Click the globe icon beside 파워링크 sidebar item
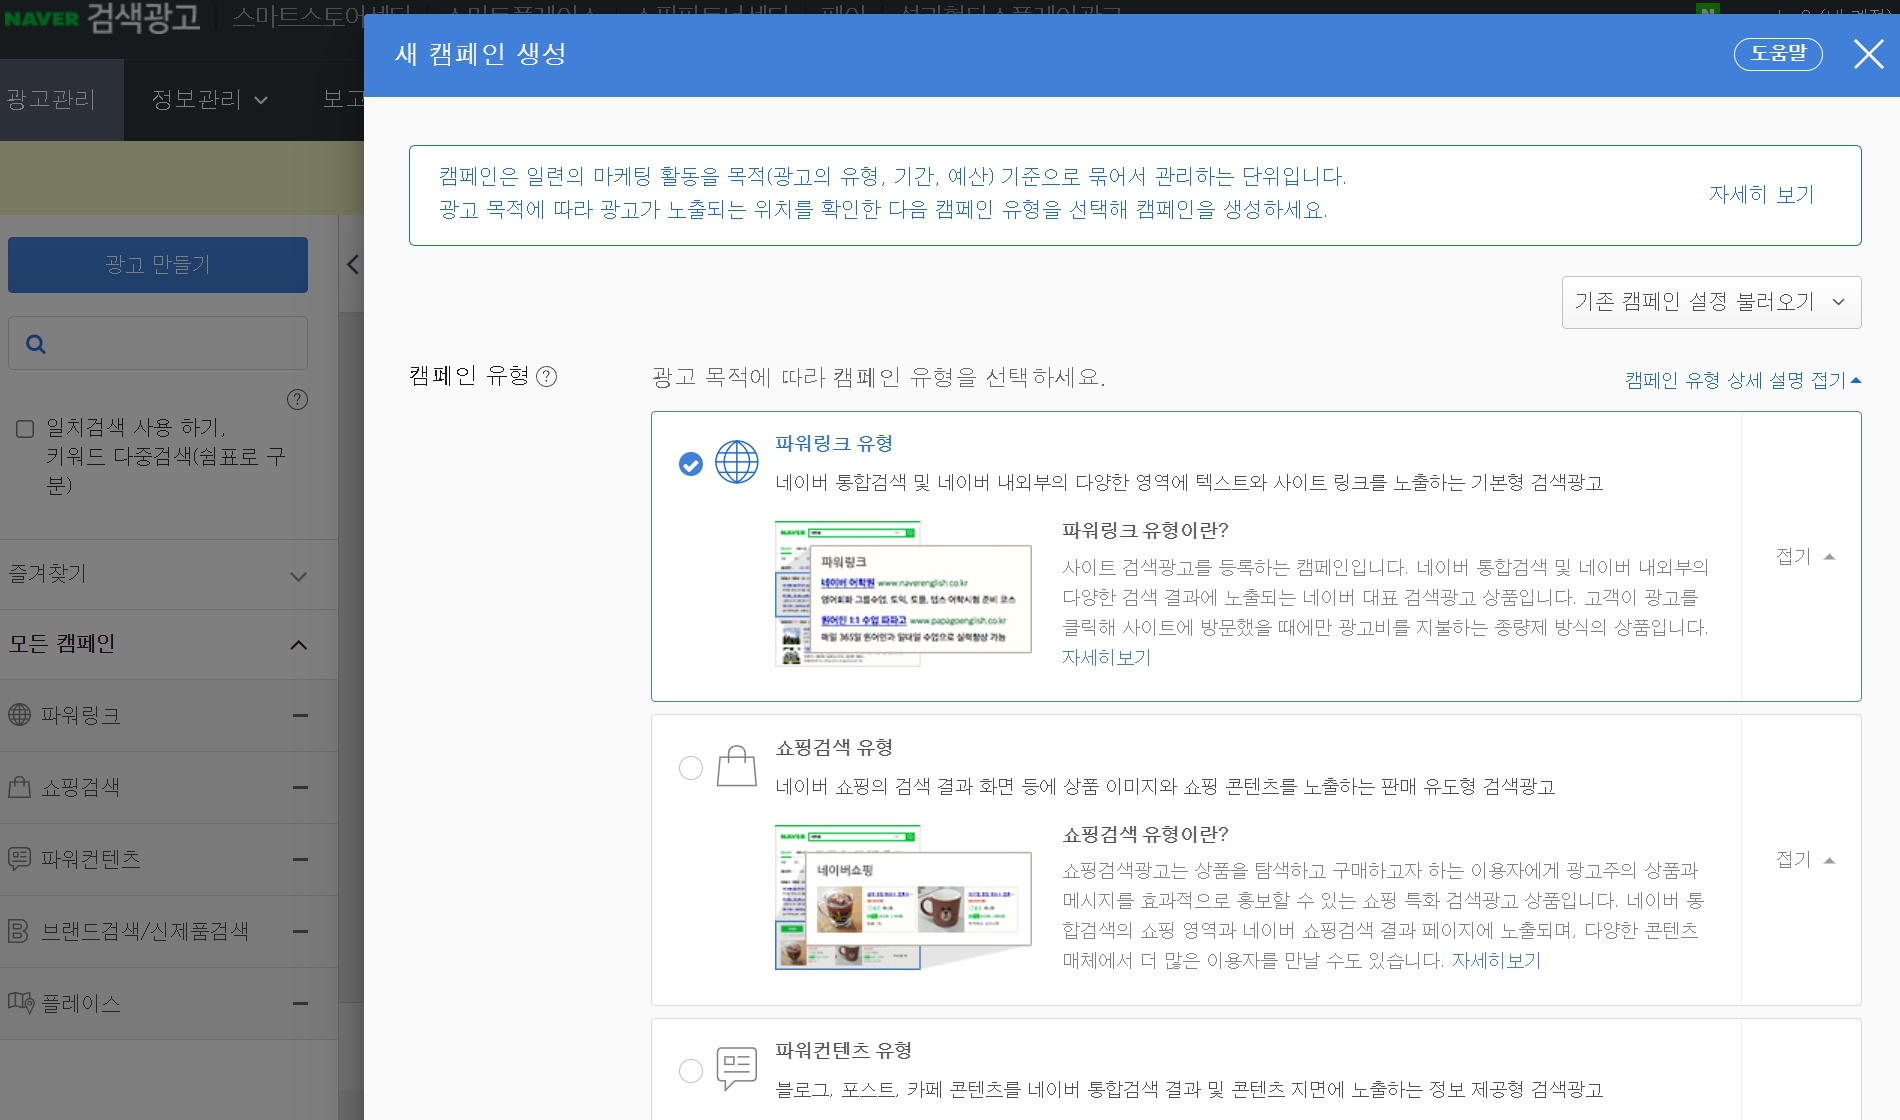 (x=20, y=715)
